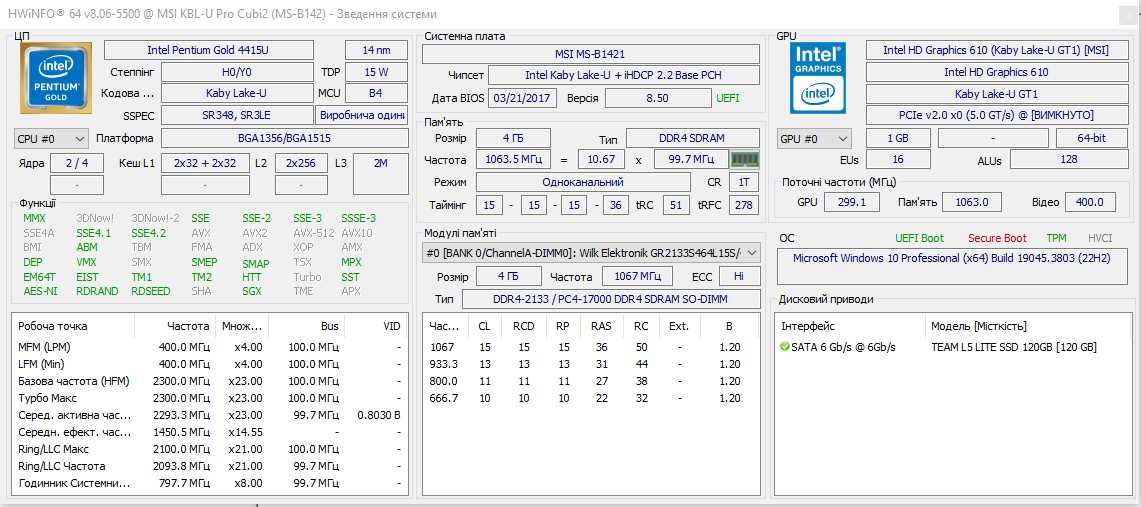
Task: Click the green UEFI label beside BIOS version
Action: coord(728,97)
